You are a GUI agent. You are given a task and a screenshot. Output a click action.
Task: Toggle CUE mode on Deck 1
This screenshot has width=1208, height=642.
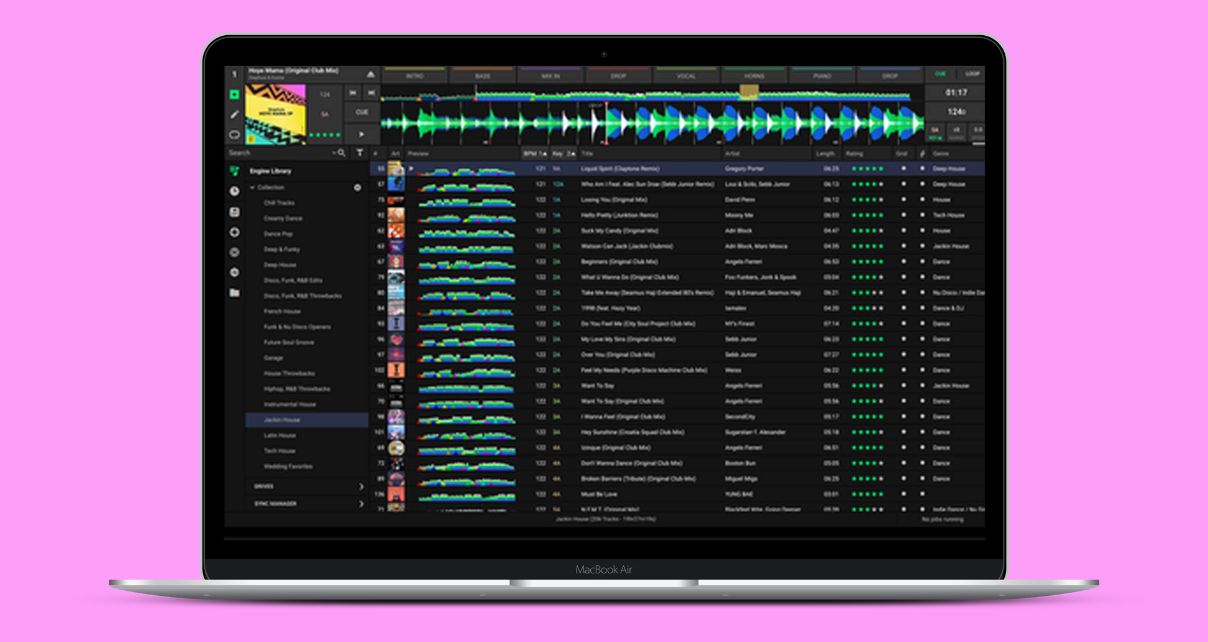pyautogui.click(x=363, y=112)
